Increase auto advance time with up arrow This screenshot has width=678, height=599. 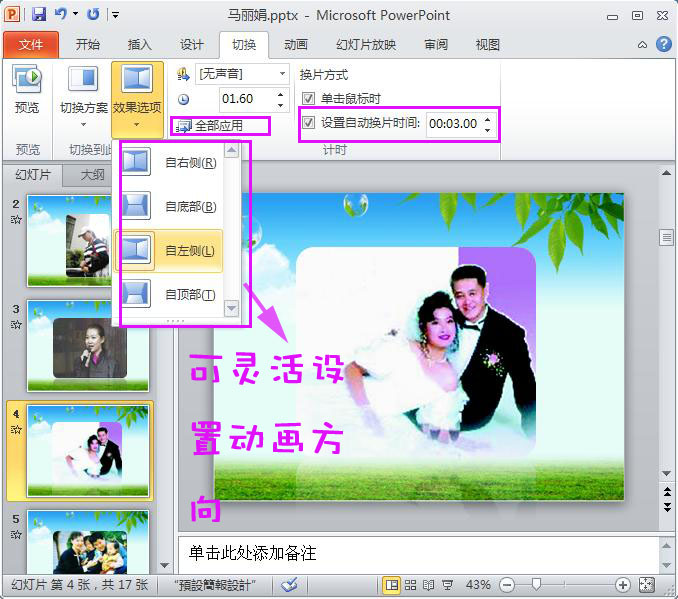(x=488, y=119)
